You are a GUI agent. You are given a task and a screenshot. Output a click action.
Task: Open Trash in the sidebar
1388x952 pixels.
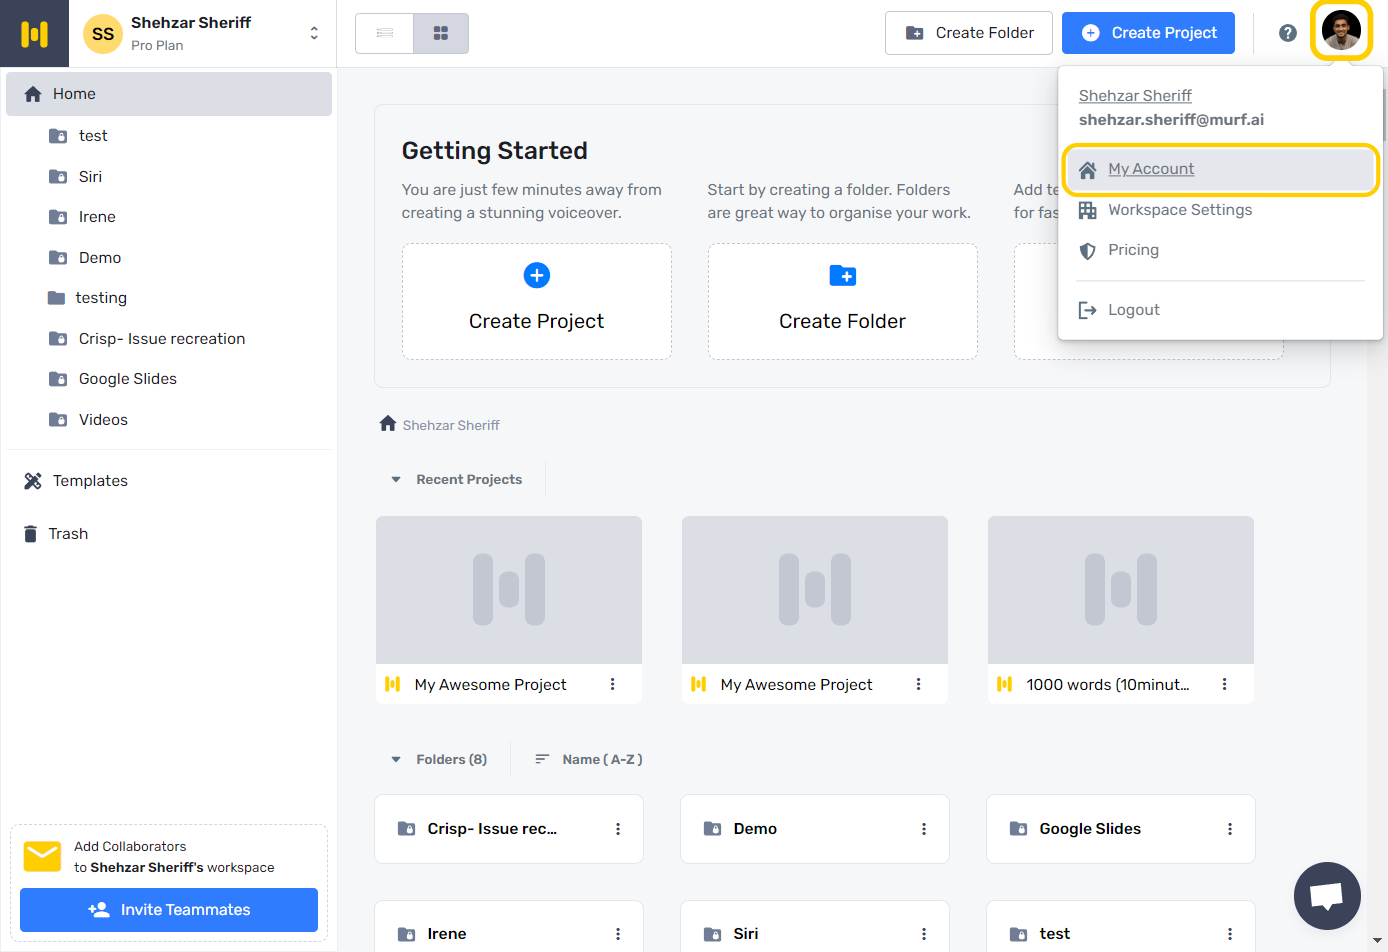pyautogui.click(x=68, y=534)
